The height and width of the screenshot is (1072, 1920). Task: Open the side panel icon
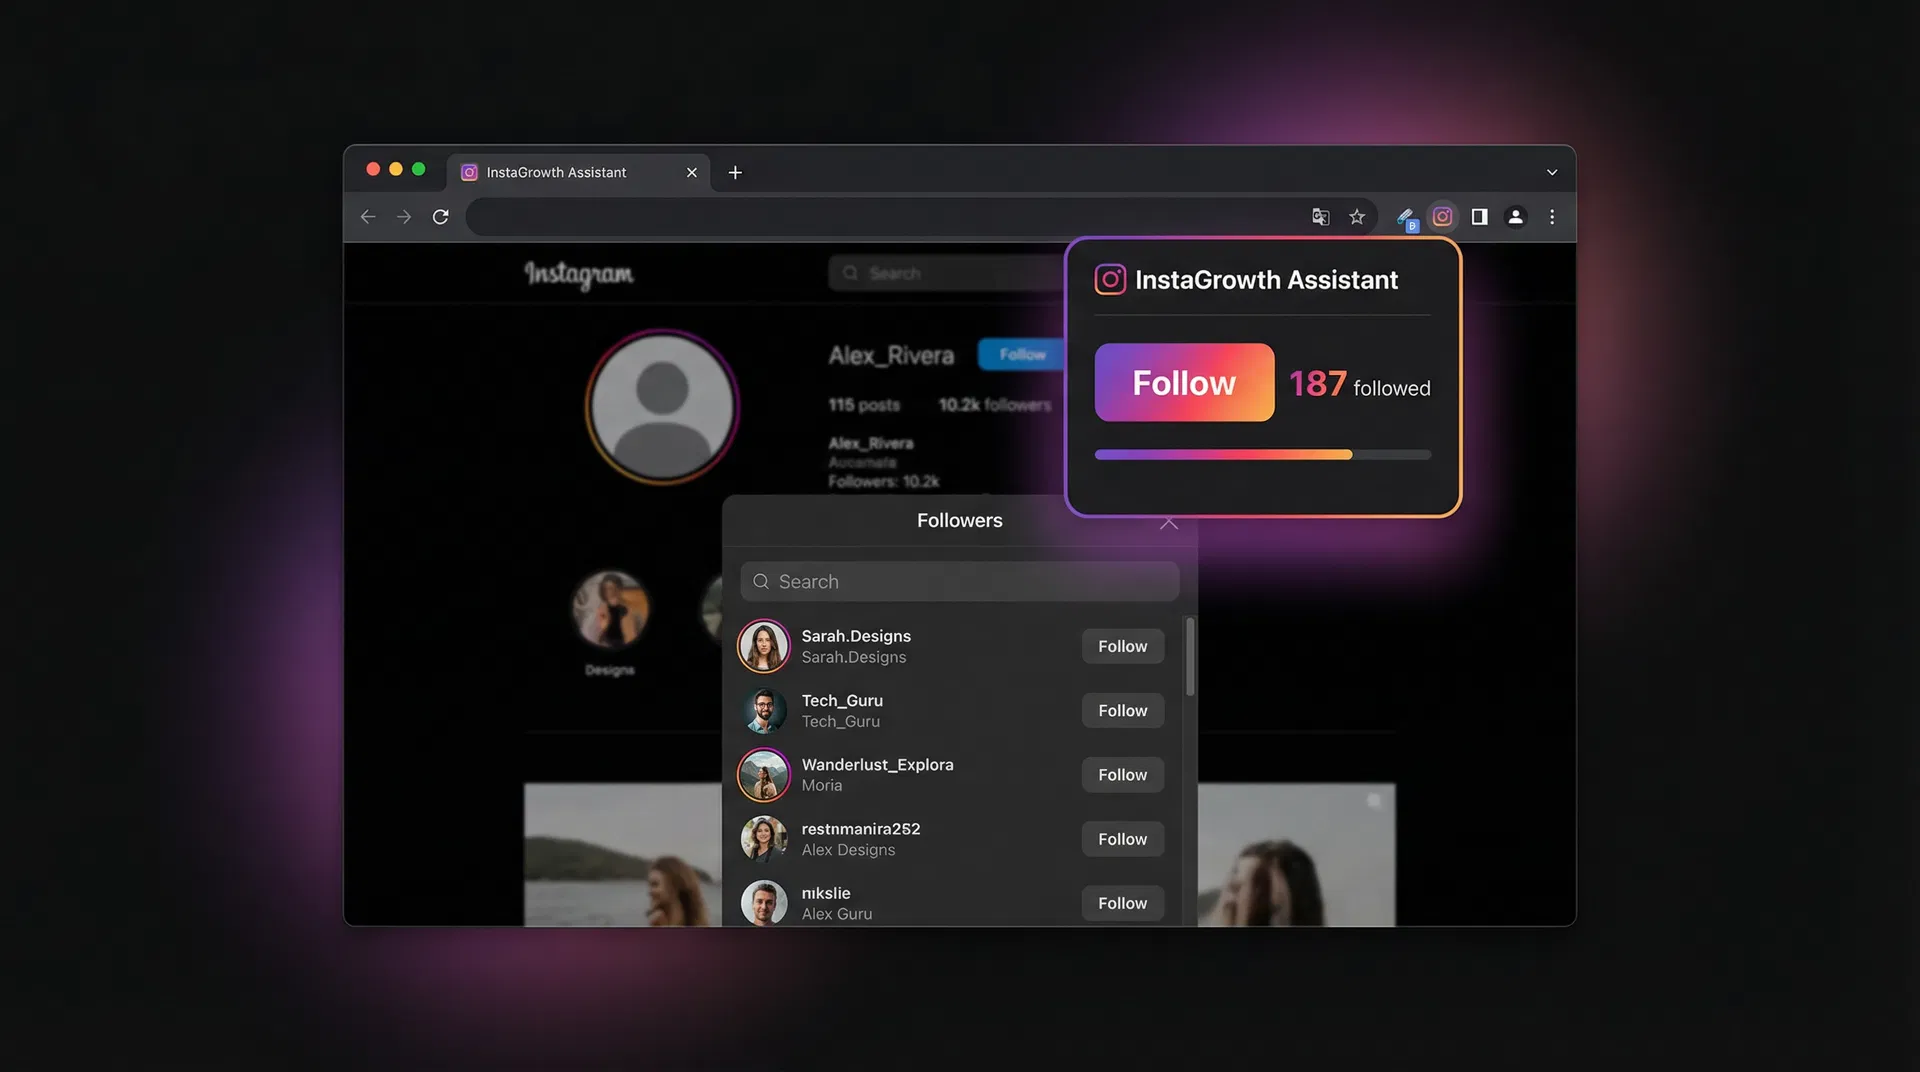click(x=1479, y=217)
